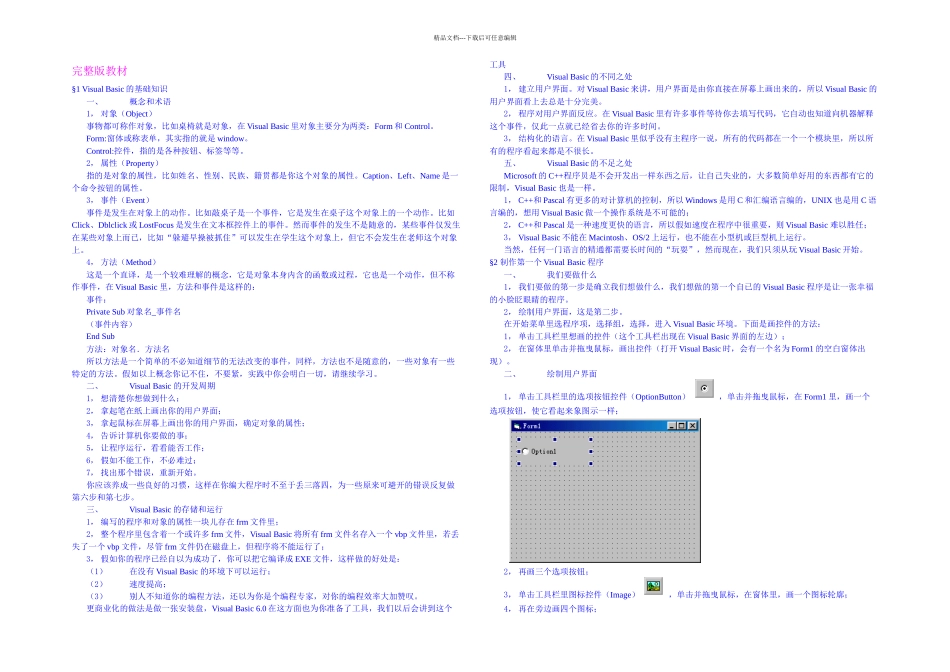Click the line beginning 'Form:窗体或称表单'
Screen dimensions: 950x672
[x=167, y=138]
